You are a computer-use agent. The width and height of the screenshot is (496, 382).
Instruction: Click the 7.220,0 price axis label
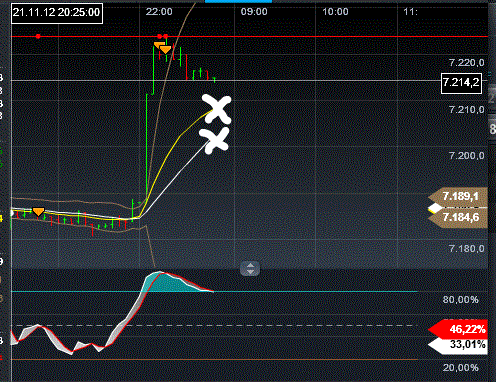point(467,62)
